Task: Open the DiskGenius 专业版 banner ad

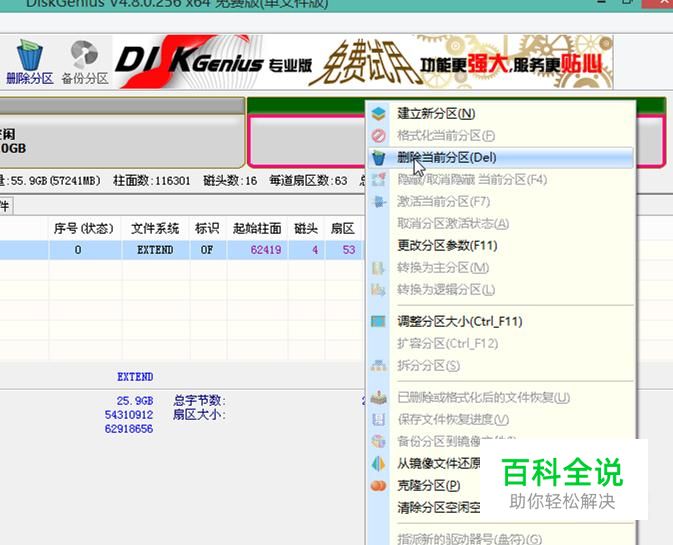Action: click(363, 62)
